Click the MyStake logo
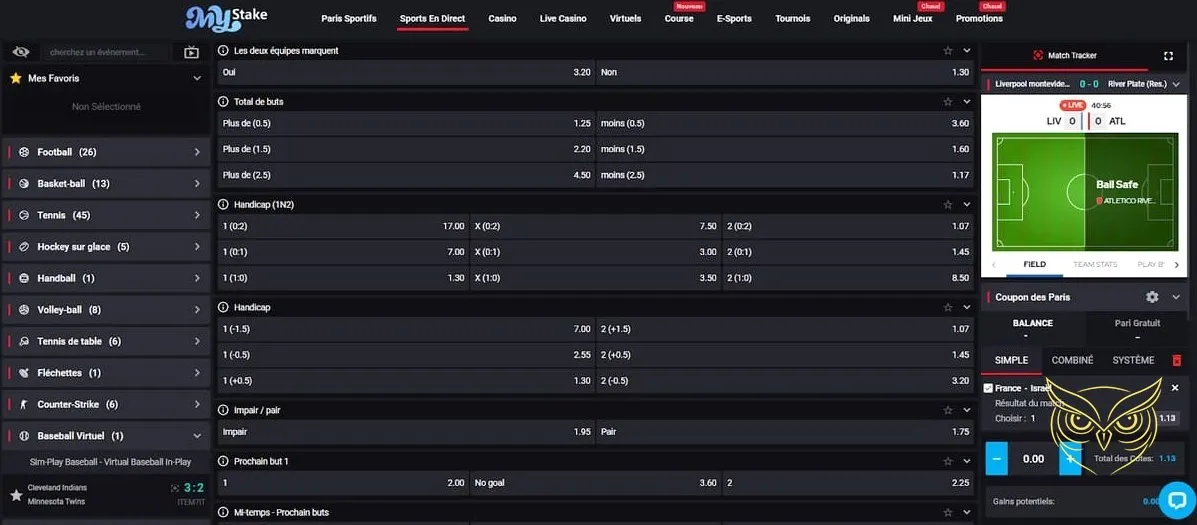The width and height of the screenshot is (1197, 525). [x=227, y=18]
